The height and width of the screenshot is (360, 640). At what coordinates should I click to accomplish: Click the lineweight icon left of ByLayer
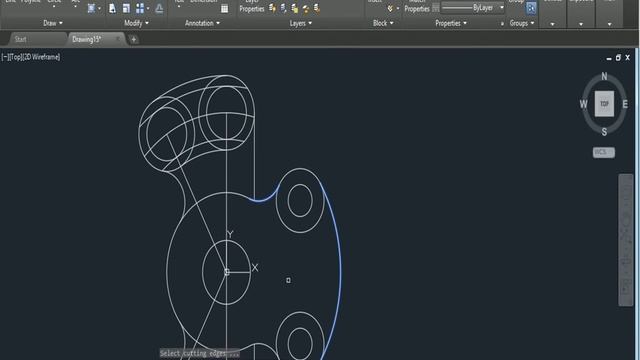pos(436,7)
